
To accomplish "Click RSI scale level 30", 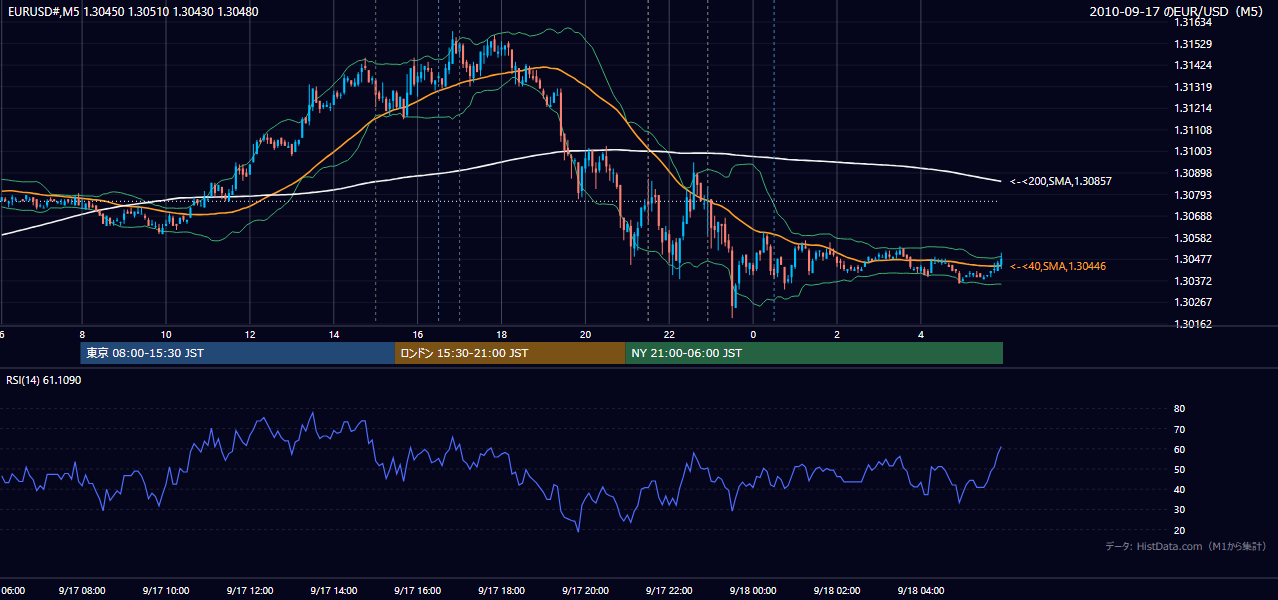I will (1179, 510).
